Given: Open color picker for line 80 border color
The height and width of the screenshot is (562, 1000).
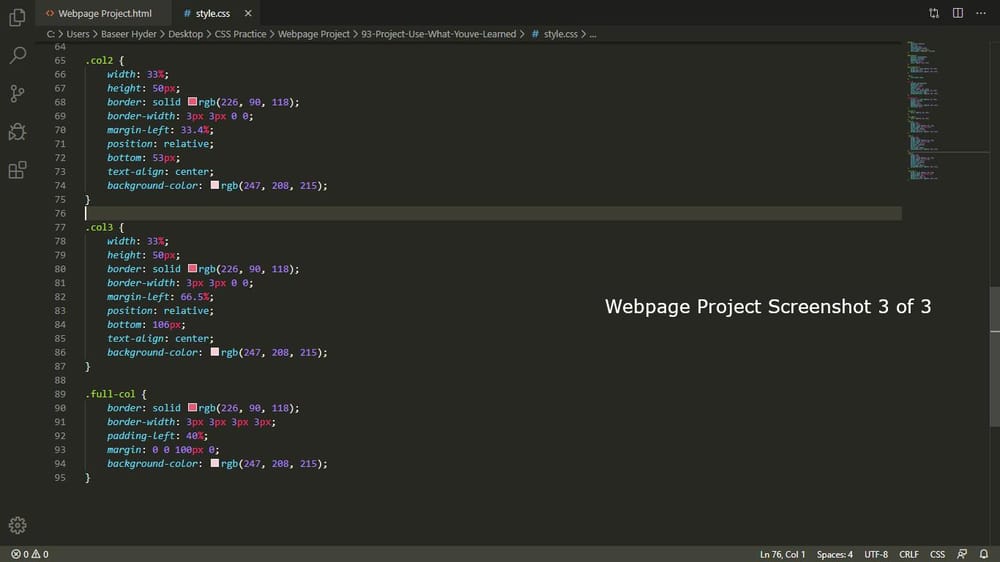Looking at the screenshot, I should click(x=192, y=269).
